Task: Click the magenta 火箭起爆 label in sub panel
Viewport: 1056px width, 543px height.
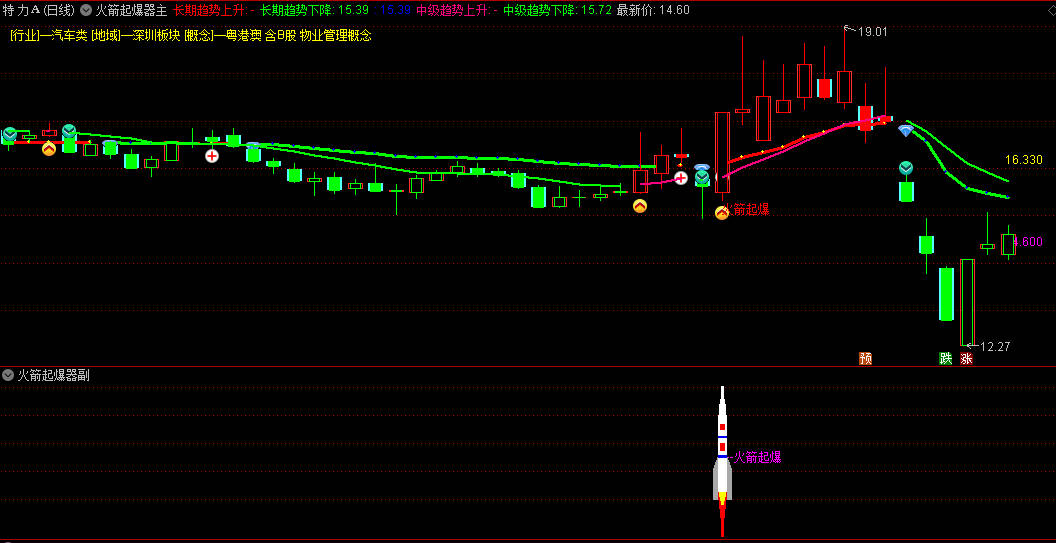Action: tap(757, 457)
